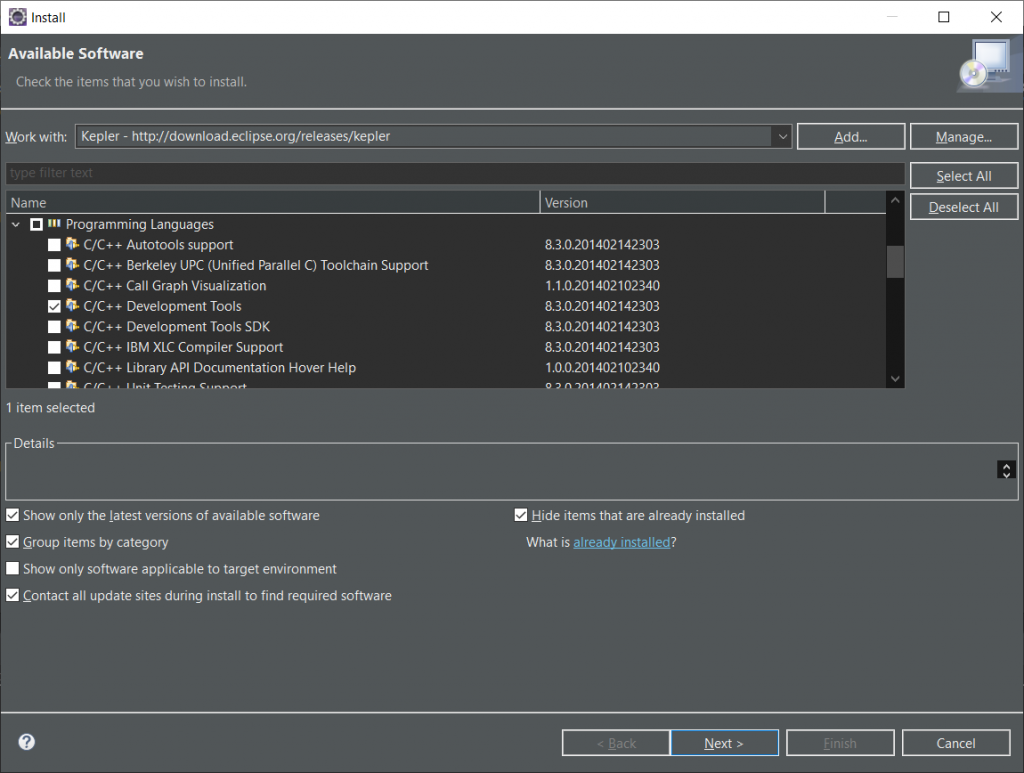Check C/C++ Autotools support

(54, 245)
